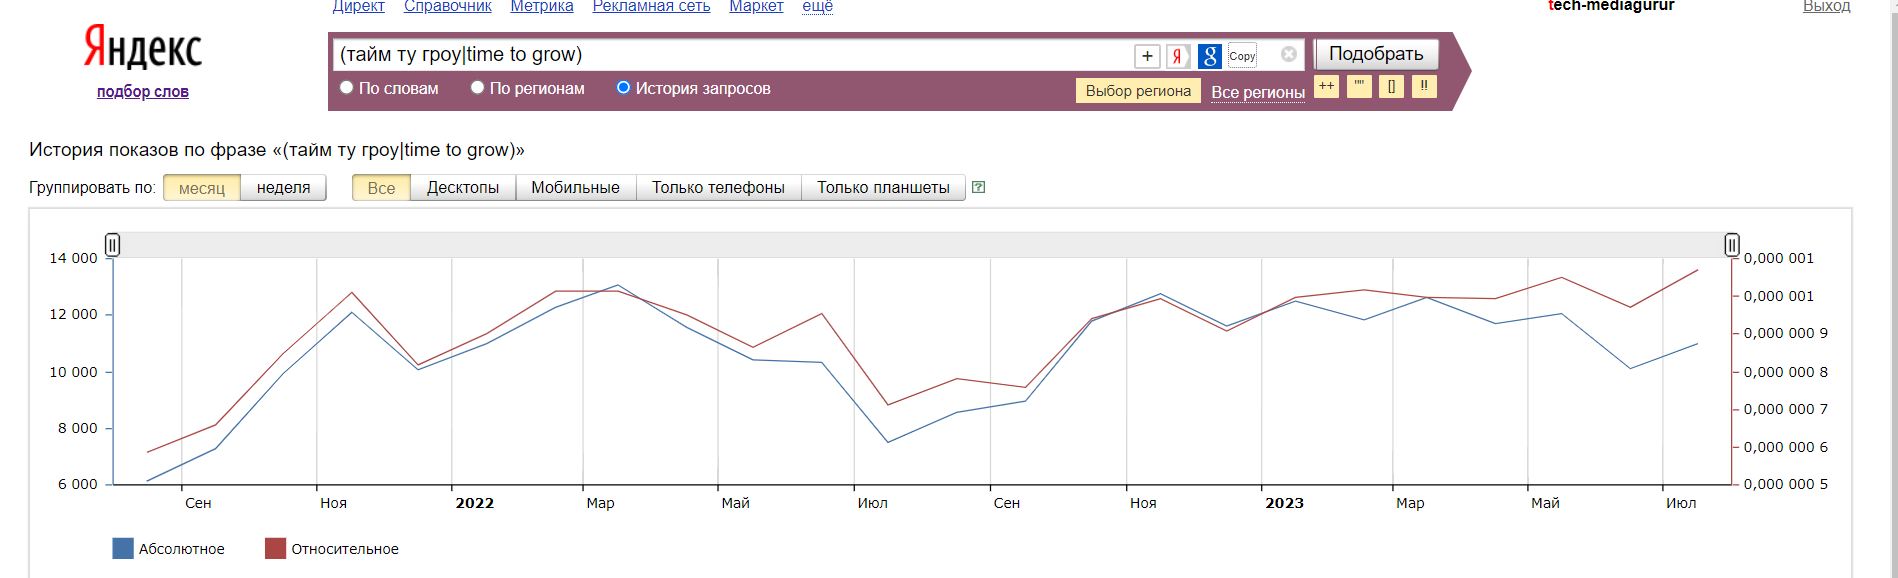The width and height of the screenshot is (1898, 578).
Task: Click the quotes operator button
Action: pyautogui.click(x=1359, y=87)
